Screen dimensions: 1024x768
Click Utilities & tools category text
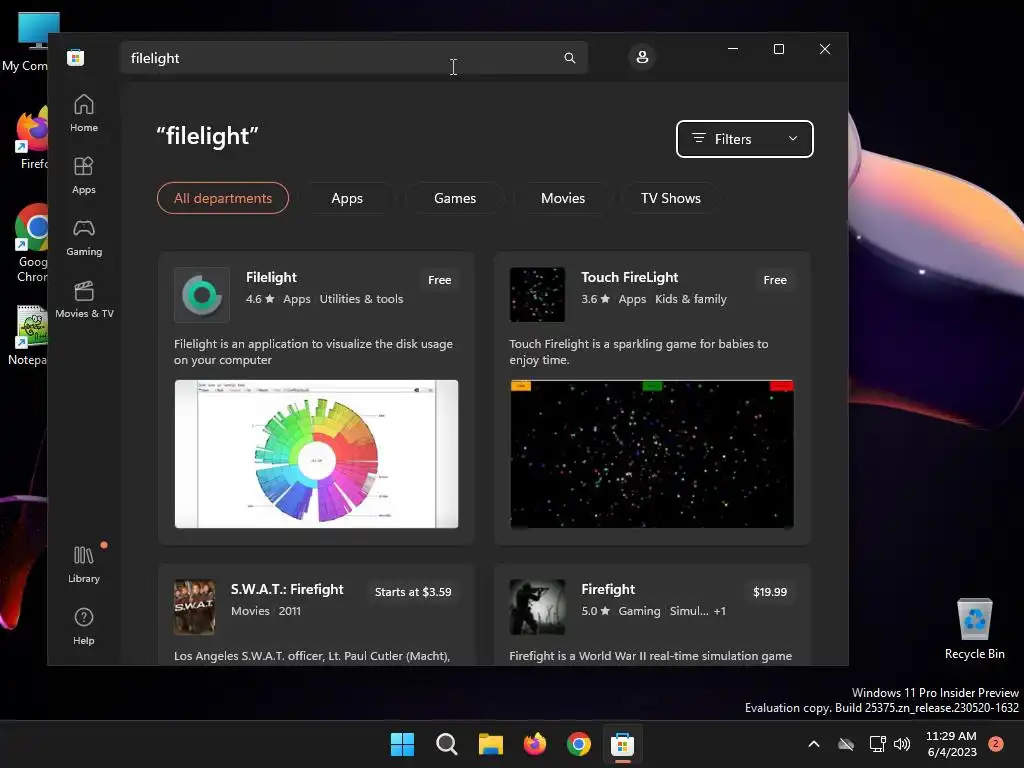click(361, 299)
